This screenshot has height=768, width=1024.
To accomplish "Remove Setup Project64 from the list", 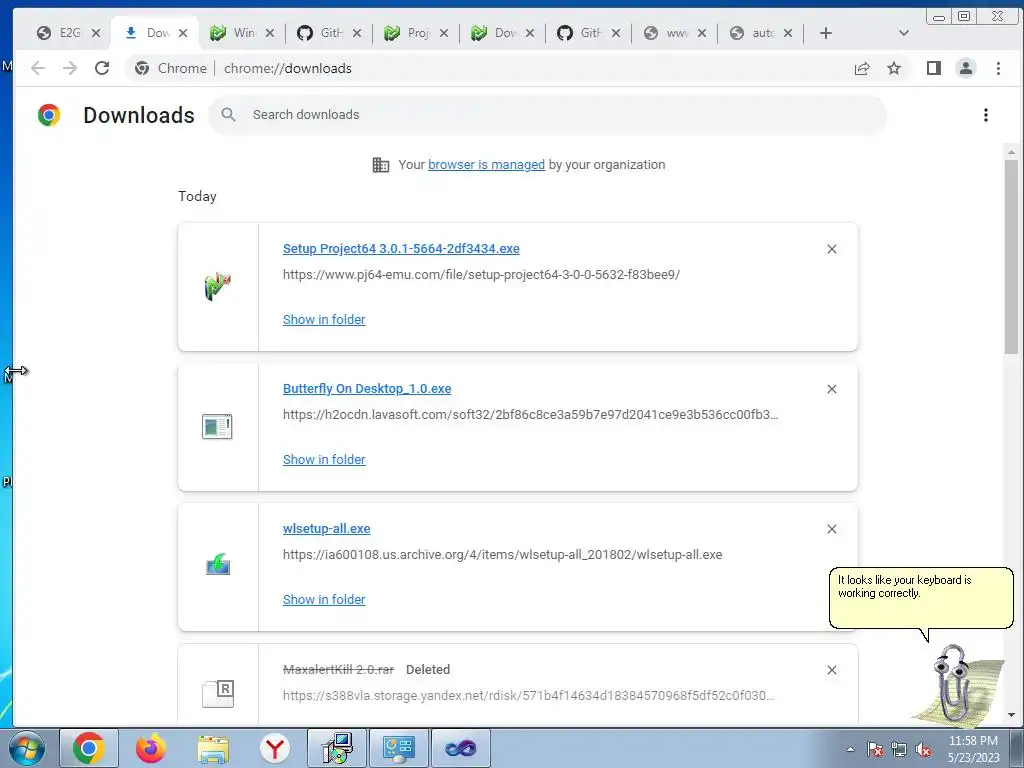I will [831, 249].
